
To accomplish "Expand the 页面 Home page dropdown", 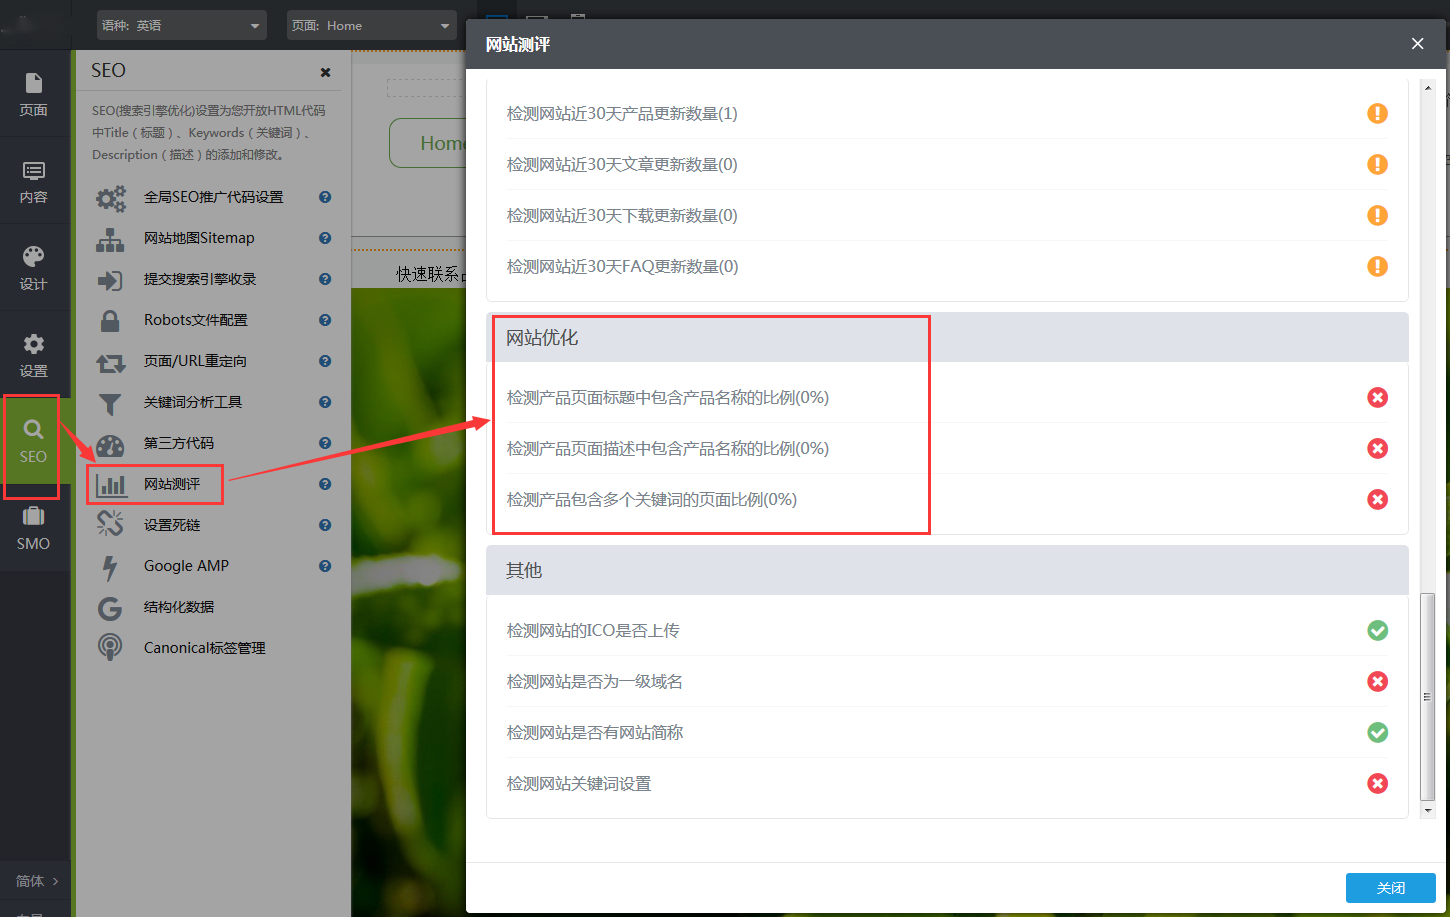I will [371, 26].
